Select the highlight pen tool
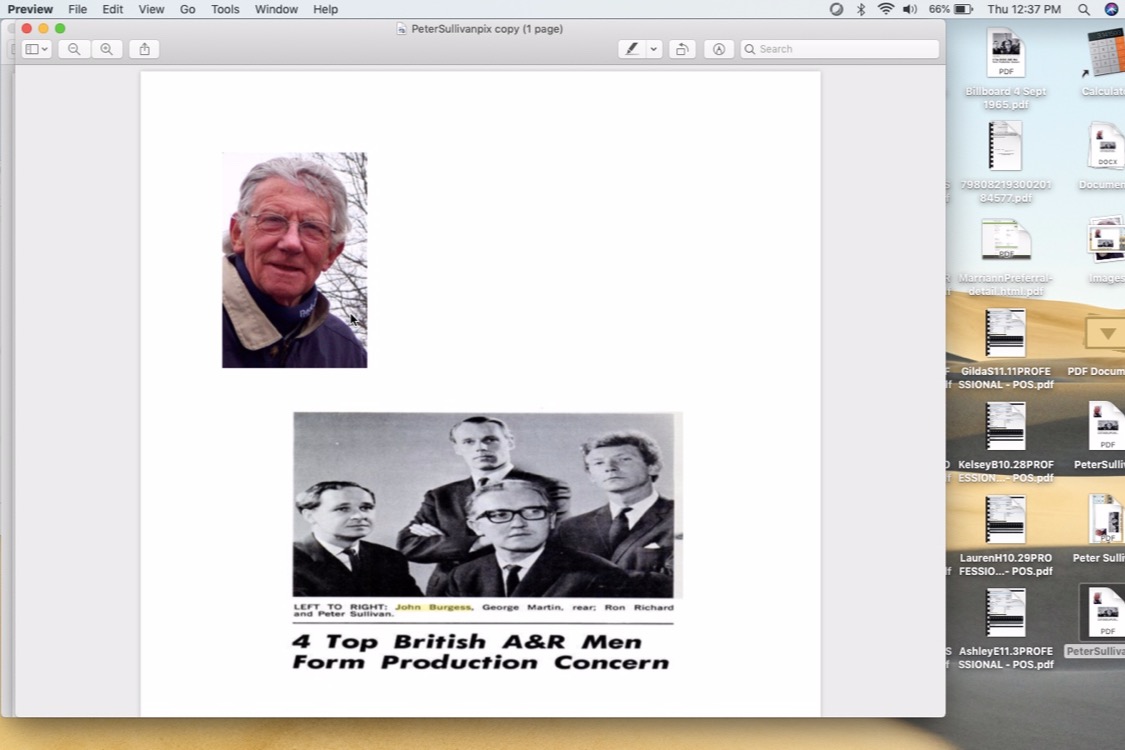The height and width of the screenshot is (750, 1125). coord(630,48)
